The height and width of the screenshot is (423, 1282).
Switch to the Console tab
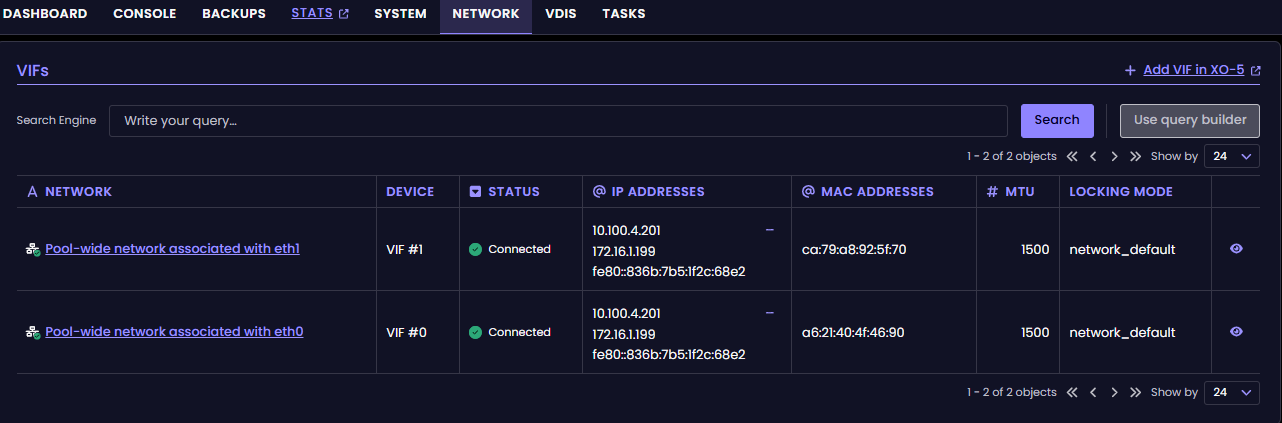(145, 14)
